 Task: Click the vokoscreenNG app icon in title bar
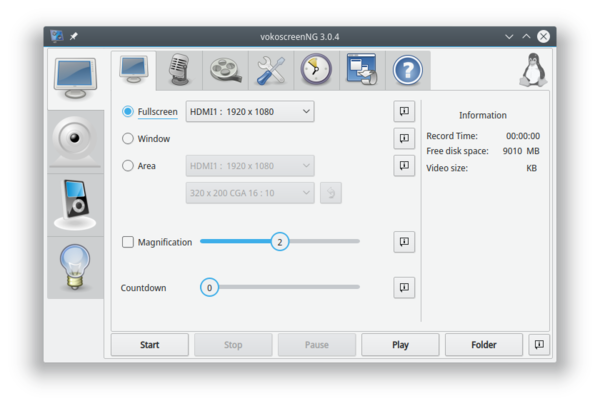[x=57, y=36]
